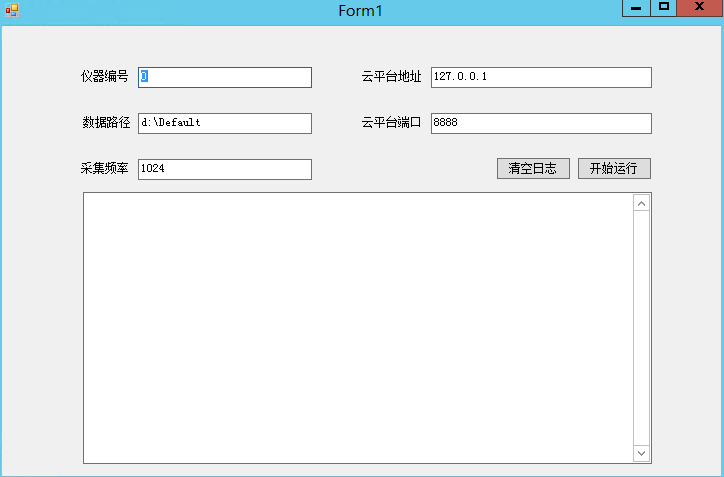Click the log area vertical scrollbar track

coord(642,328)
